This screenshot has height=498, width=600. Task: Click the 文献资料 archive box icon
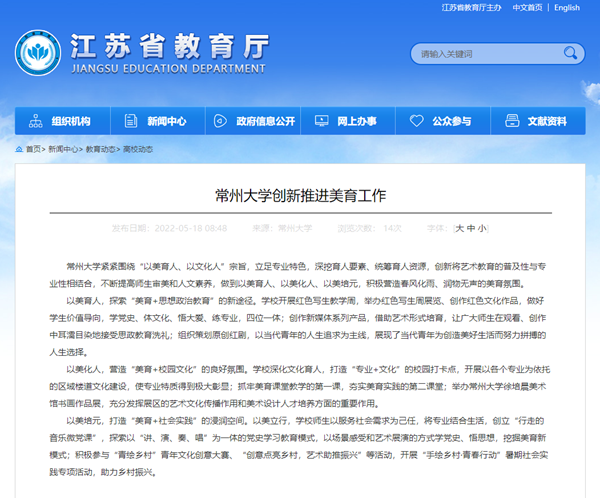coord(510,122)
